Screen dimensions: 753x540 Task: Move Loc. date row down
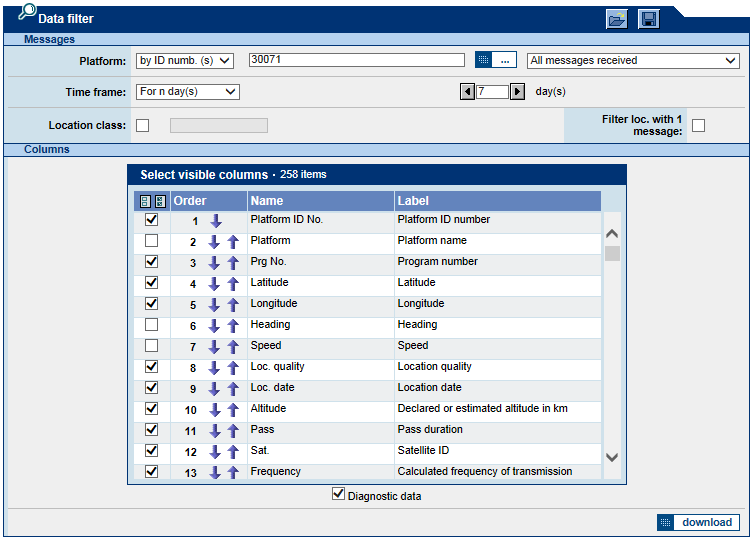pyautogui.click(x=214, y=389)
